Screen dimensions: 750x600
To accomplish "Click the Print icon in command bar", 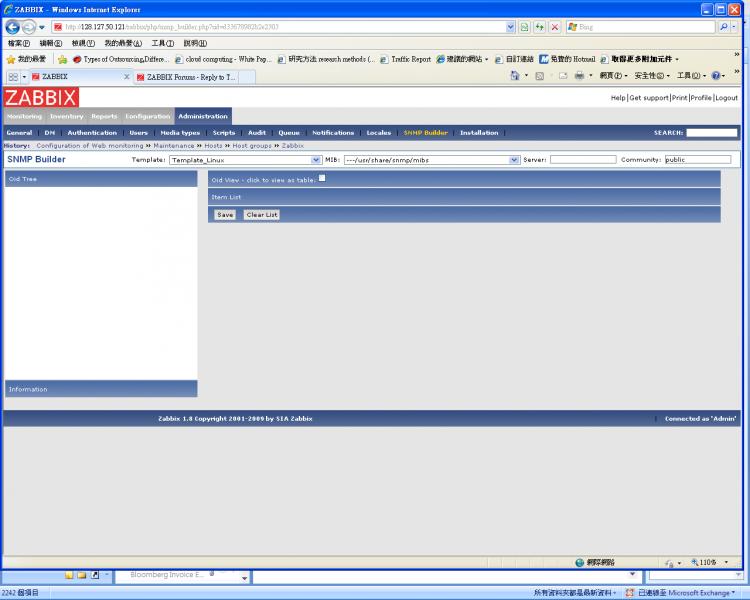I will 579,76.
